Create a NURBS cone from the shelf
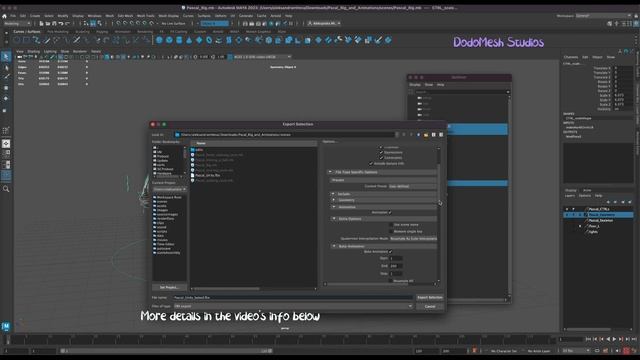Viewport: 640px width, 360px height. (189, 40)
